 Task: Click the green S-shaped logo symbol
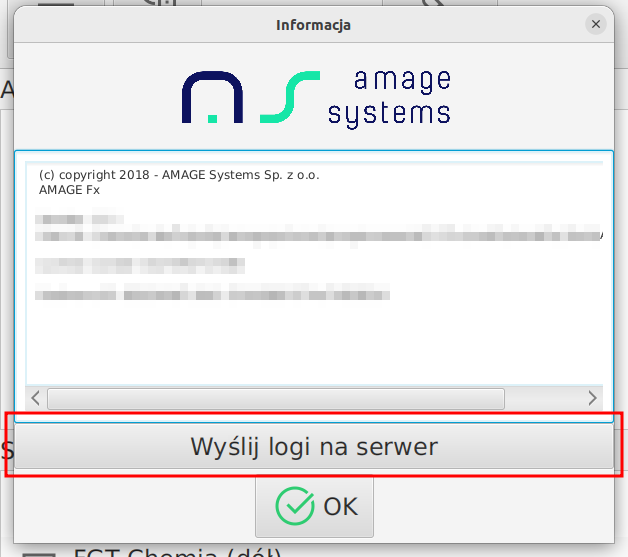point(290,97)
